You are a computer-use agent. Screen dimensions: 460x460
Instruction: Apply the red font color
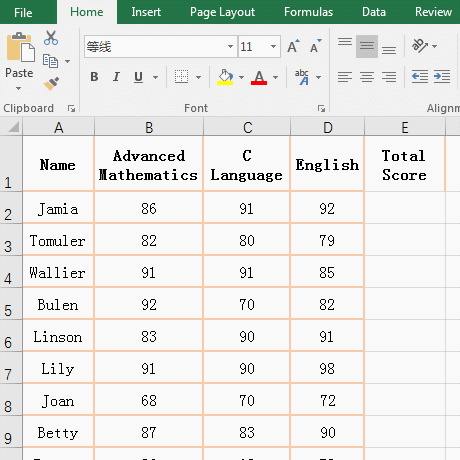pos(259,77)
